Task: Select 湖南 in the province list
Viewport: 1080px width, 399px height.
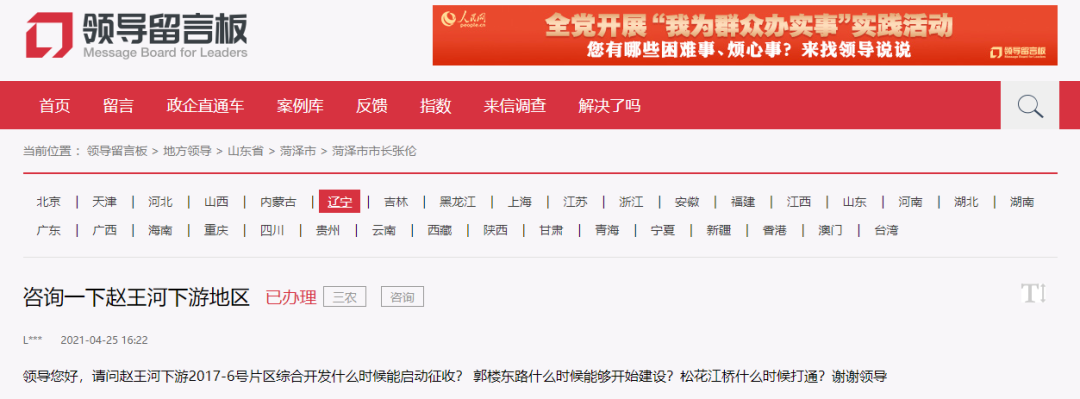Action: click(1022, 202)
